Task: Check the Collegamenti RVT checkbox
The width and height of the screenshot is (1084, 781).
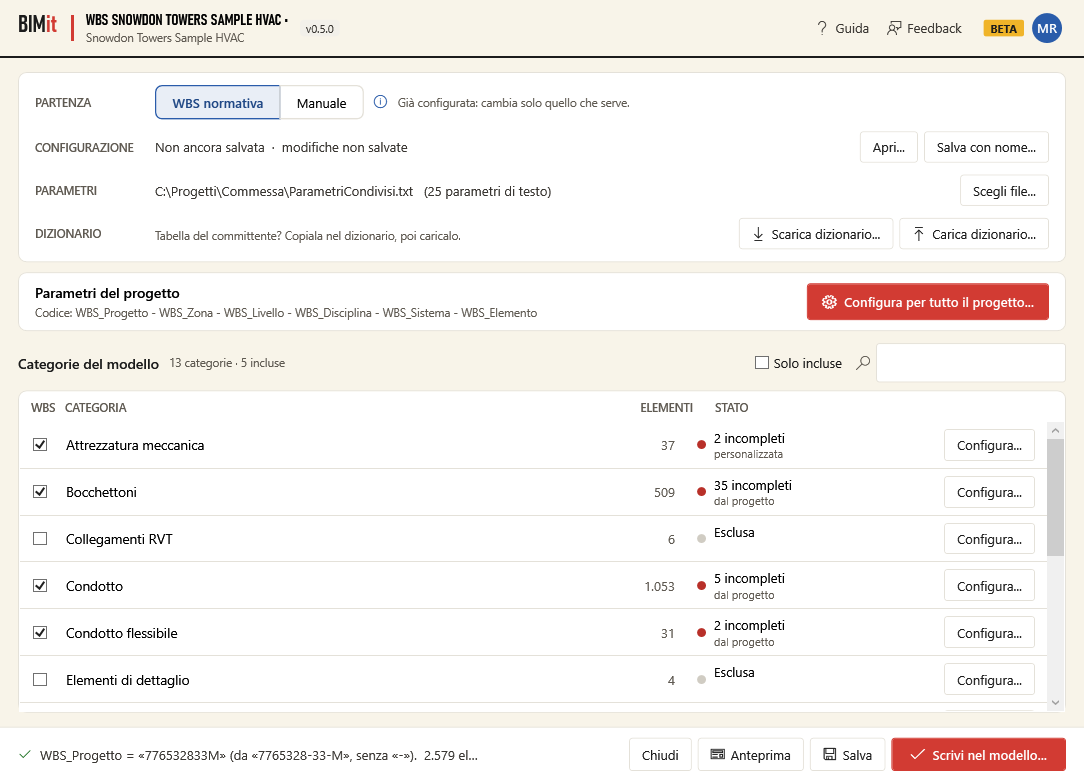Action: coord(40,539)
